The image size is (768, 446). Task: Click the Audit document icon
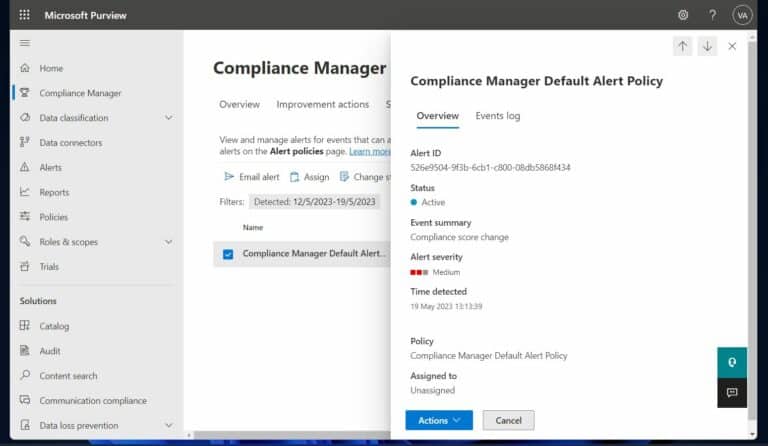point(25,351)
